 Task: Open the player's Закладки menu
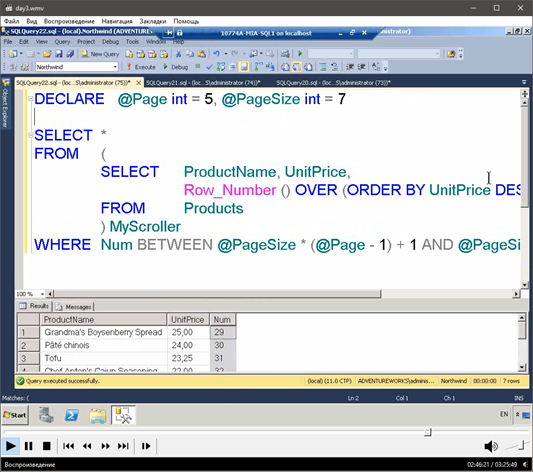pyautogui.click(x=153, y=21)
